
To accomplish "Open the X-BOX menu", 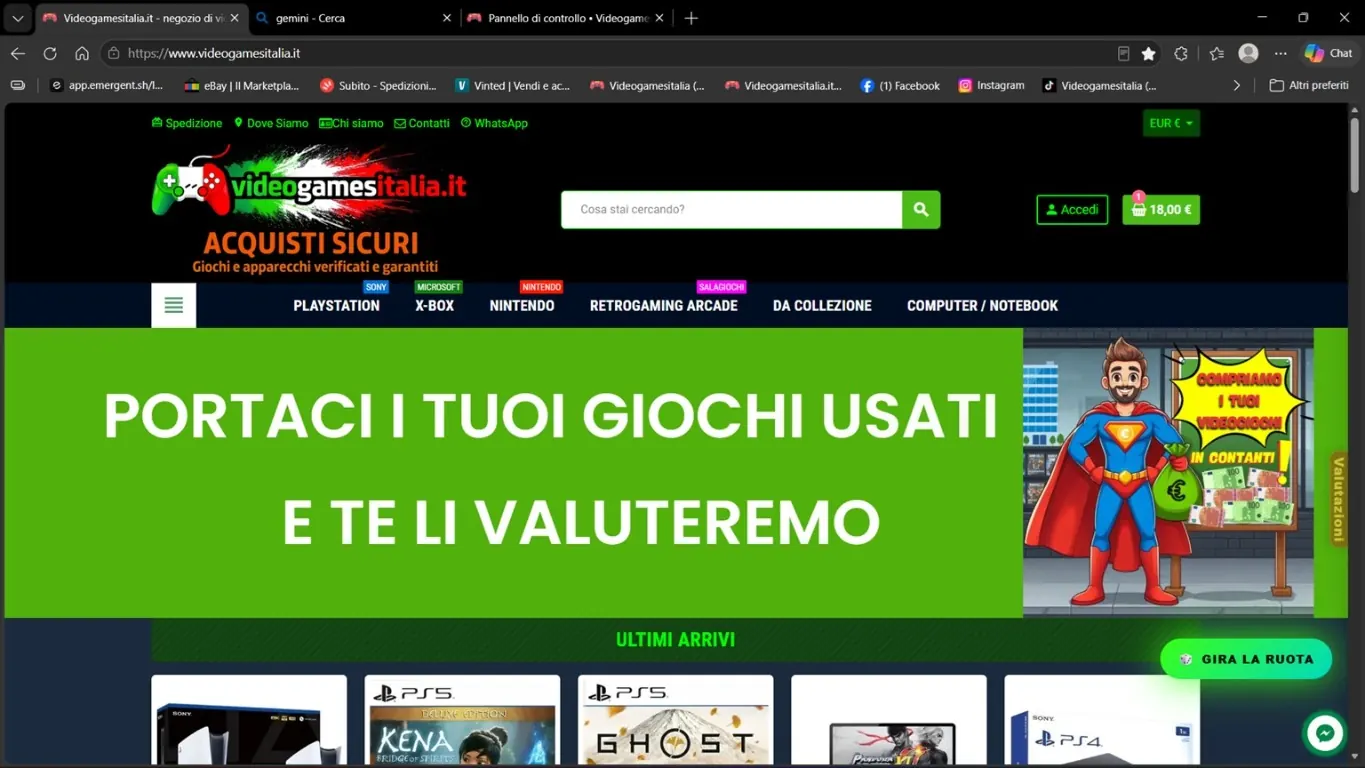I will click(435, 306).
